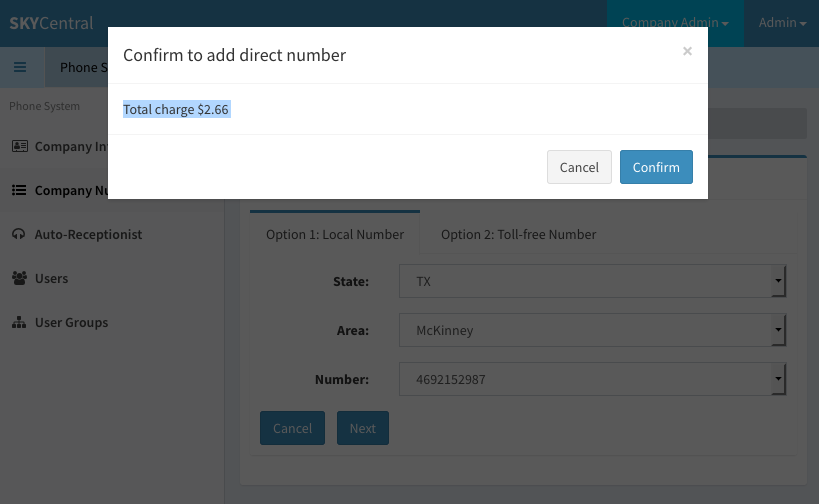Click the Company Numbers list icon
This screenshot has height=504, width=819.
tap(19, 190)
